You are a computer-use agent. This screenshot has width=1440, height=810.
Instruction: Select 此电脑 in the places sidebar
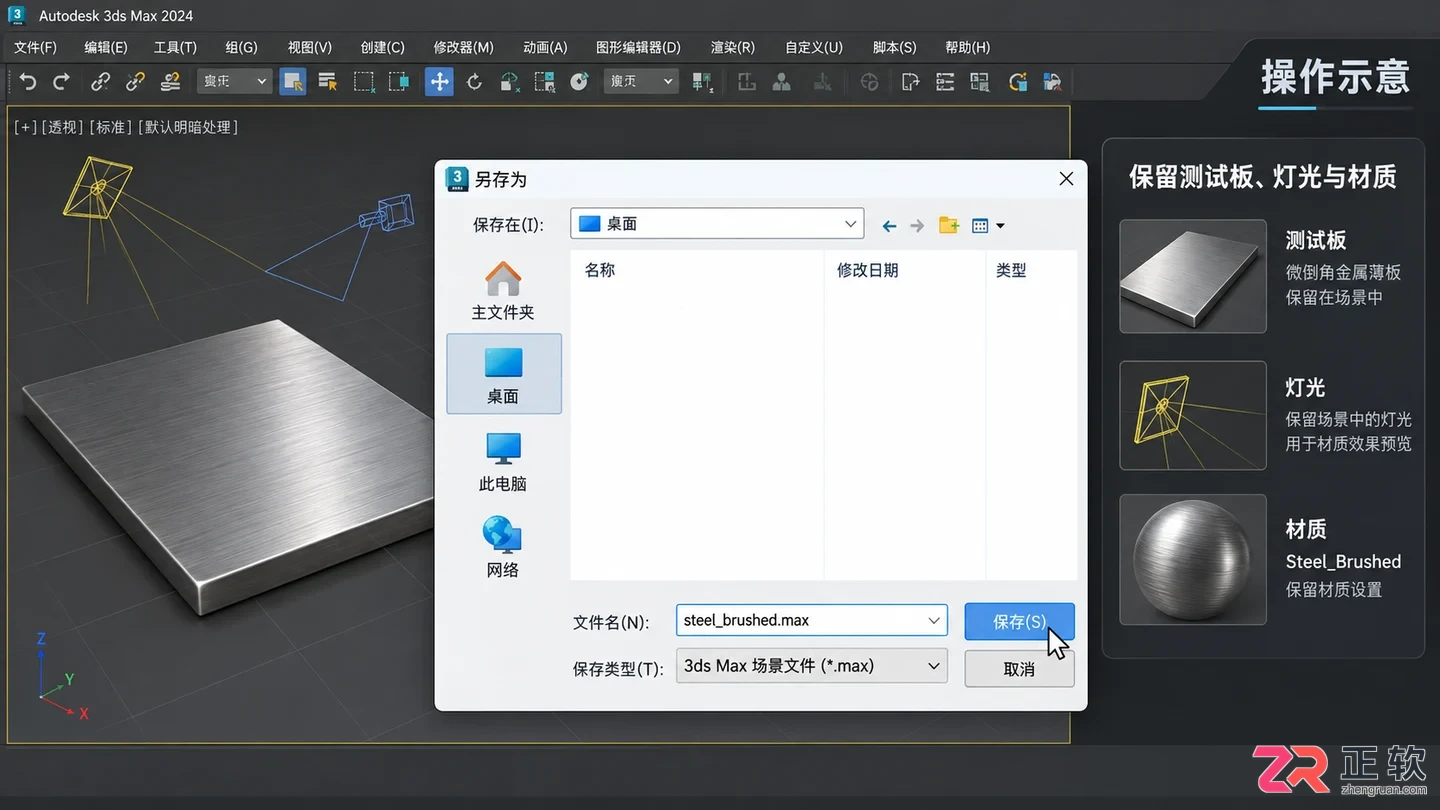tap(503, 462)
